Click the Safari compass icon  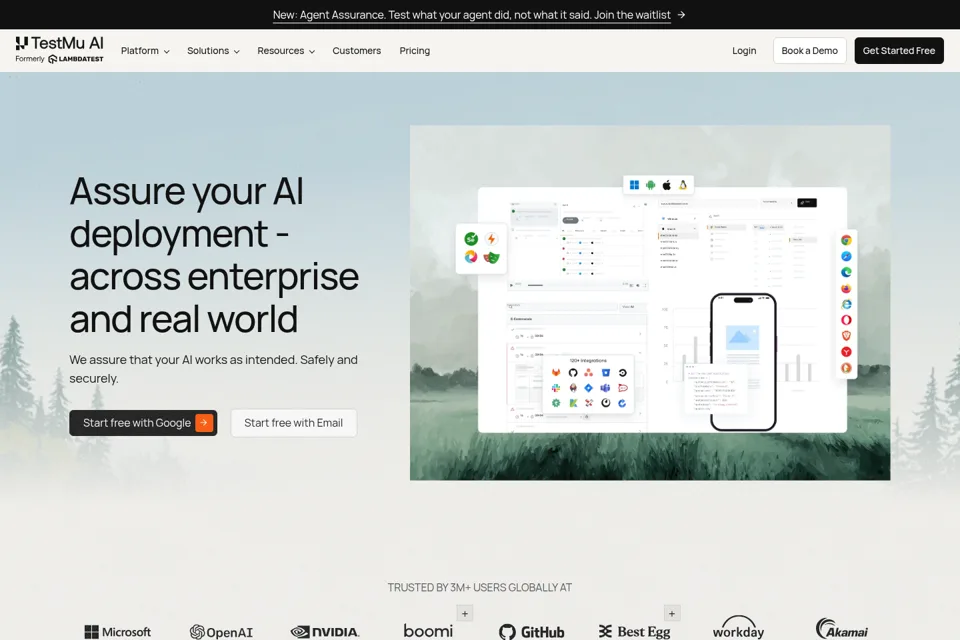(x=846, y=256)
